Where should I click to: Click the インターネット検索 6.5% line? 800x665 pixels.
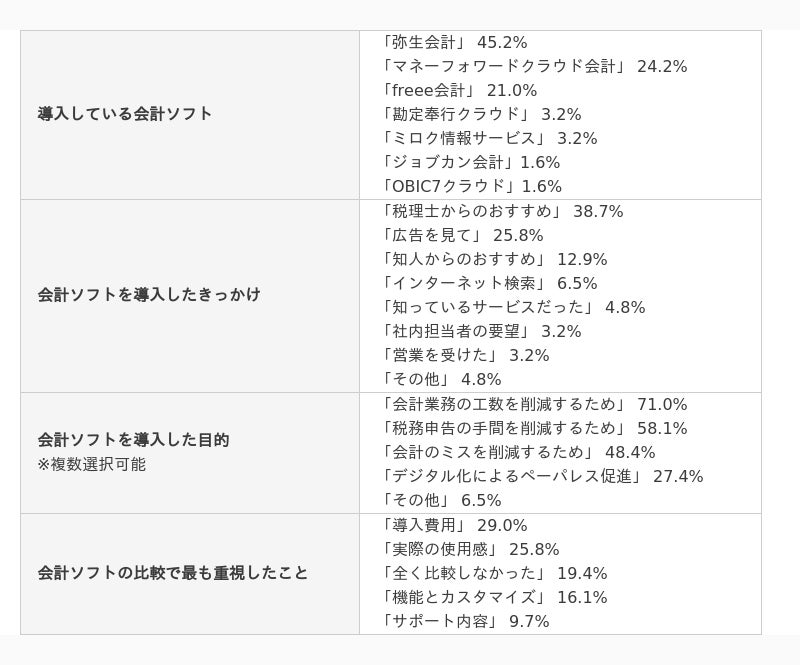[x=489, y=283]
